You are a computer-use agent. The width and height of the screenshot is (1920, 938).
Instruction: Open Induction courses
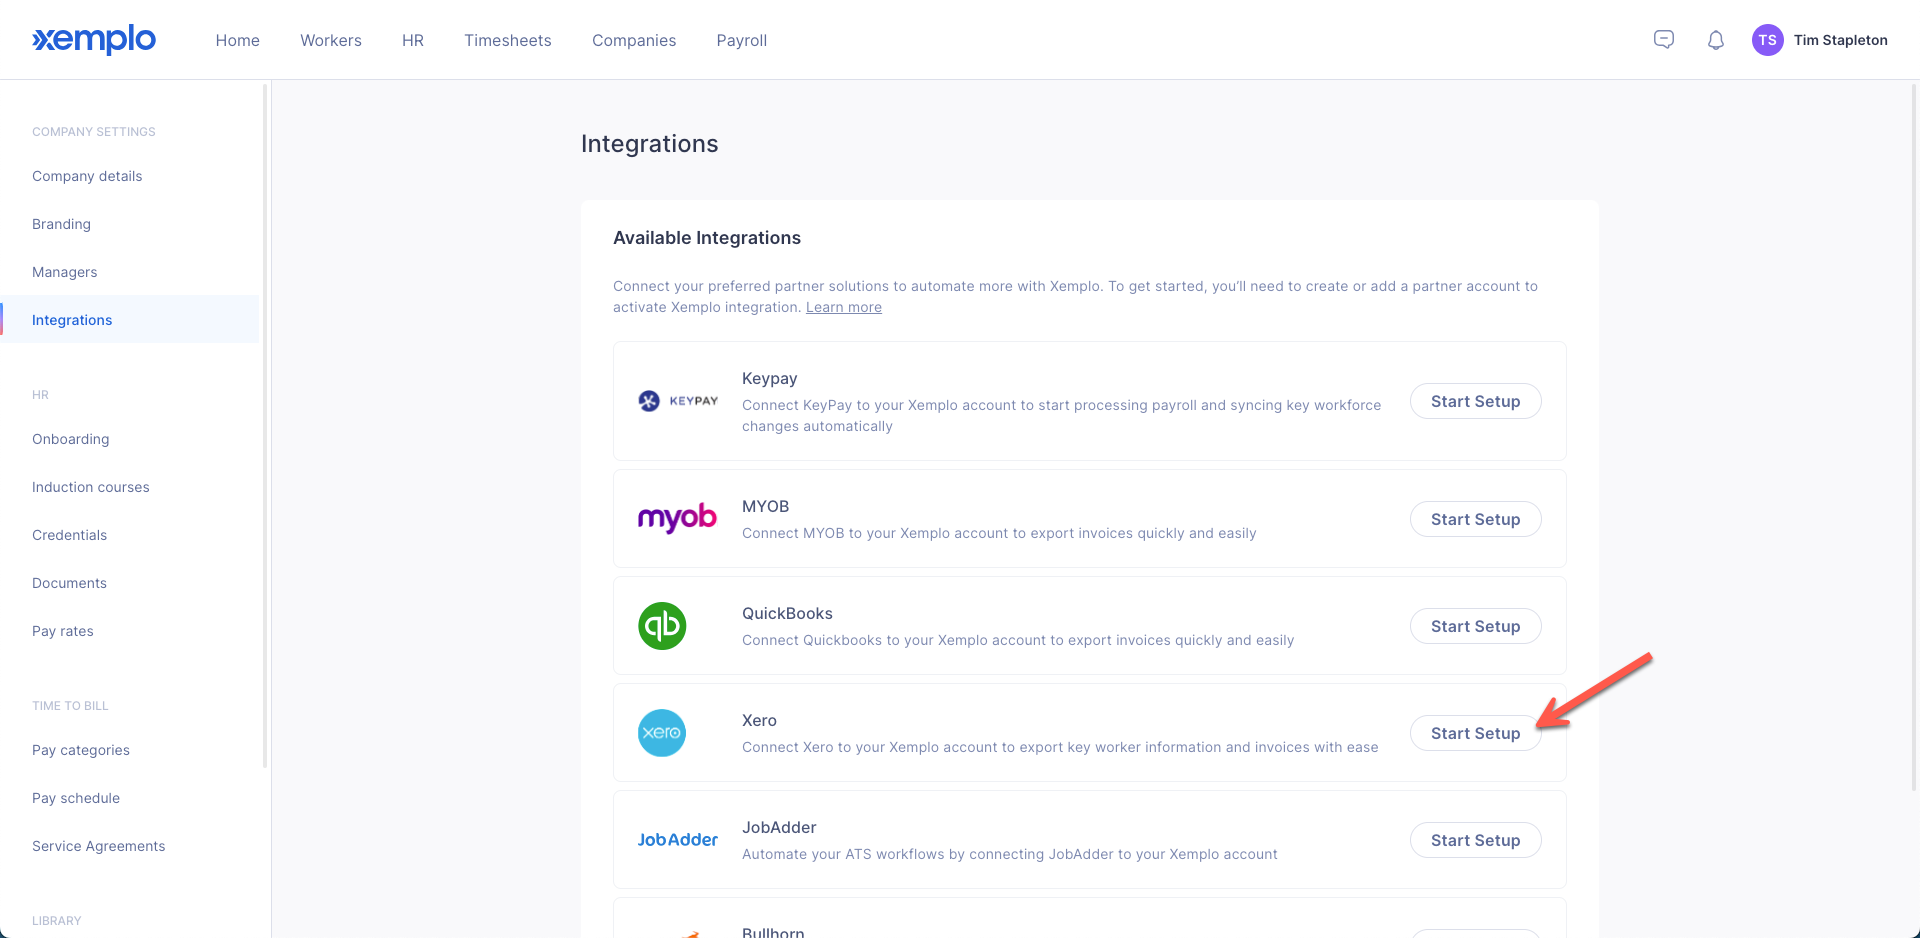point(90,487)
